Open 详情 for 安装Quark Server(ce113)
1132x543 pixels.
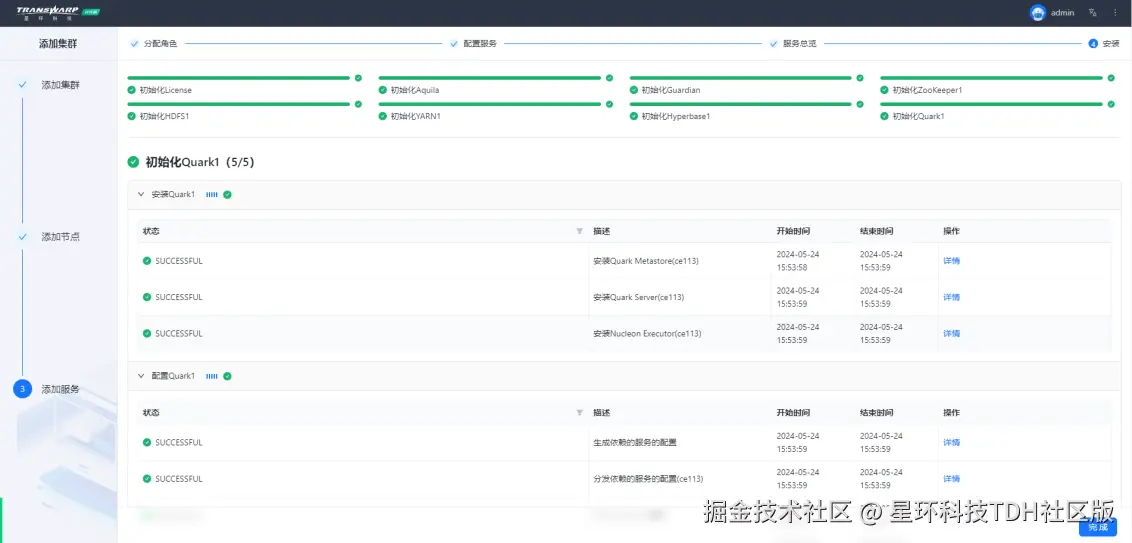[952, 297]
